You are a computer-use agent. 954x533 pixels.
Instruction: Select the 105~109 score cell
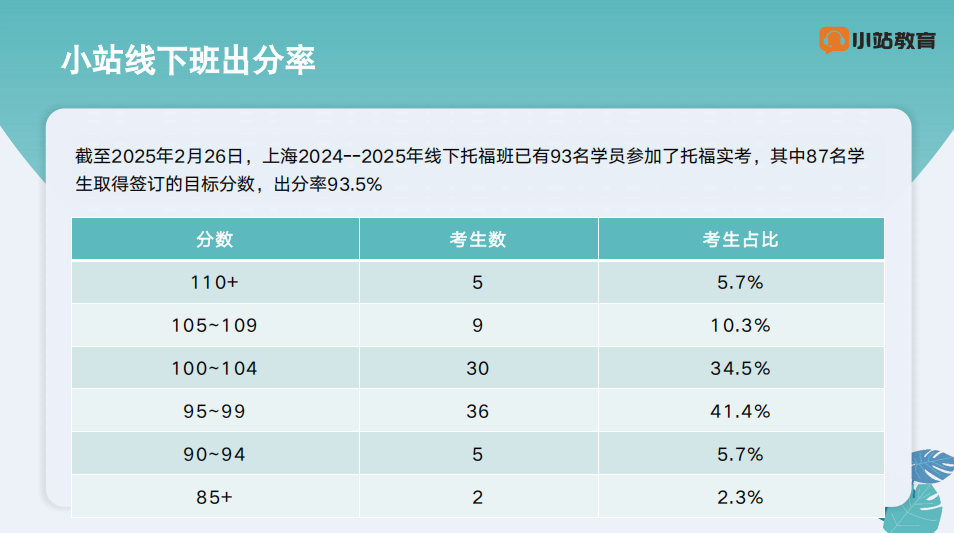(x=215, y=326)
